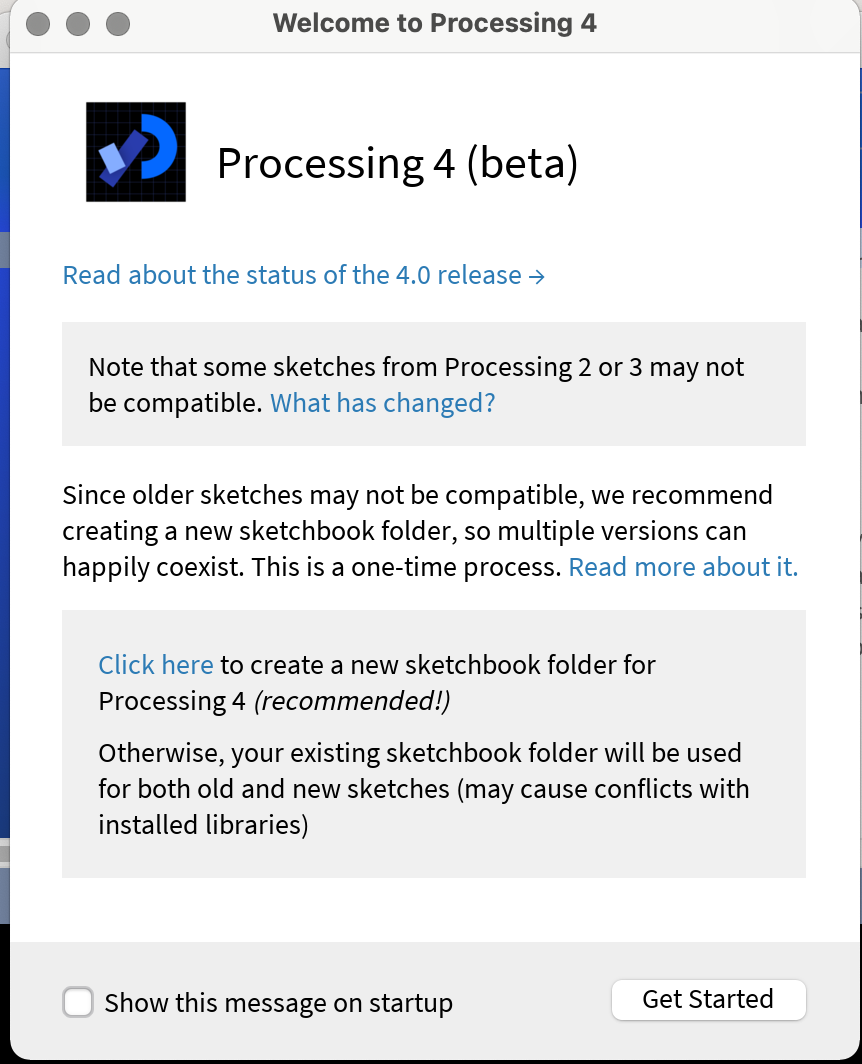Click the Processing 4 logo icon

tap(135, 151)
